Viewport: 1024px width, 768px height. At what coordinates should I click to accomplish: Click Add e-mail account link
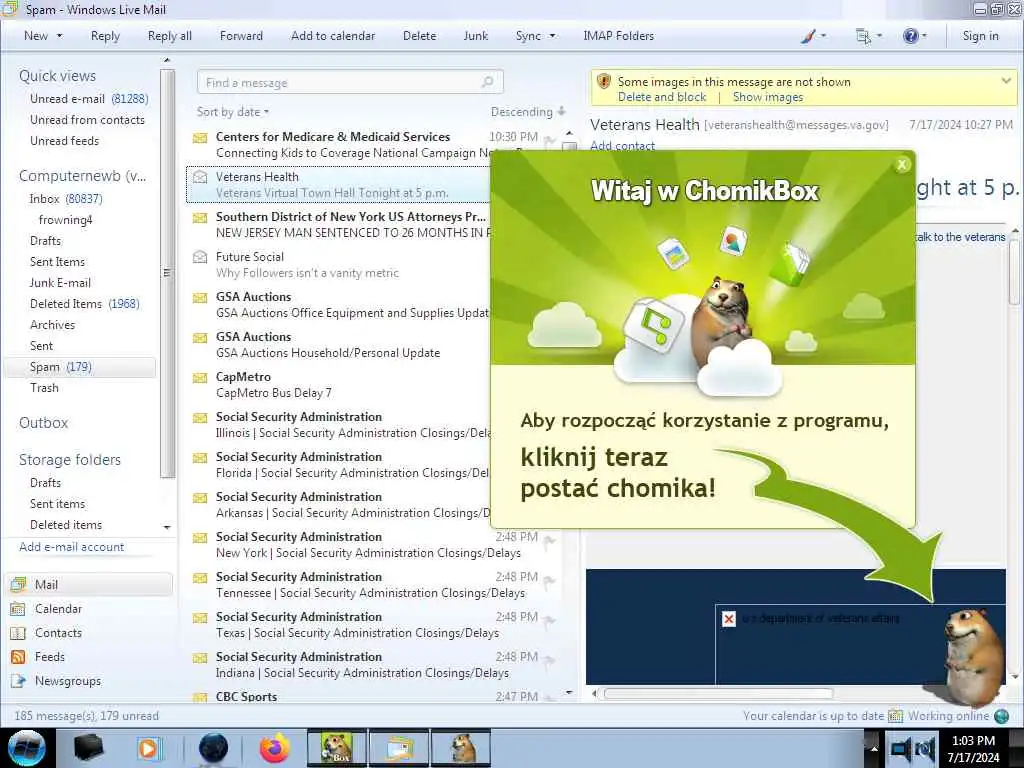(71, 547)
